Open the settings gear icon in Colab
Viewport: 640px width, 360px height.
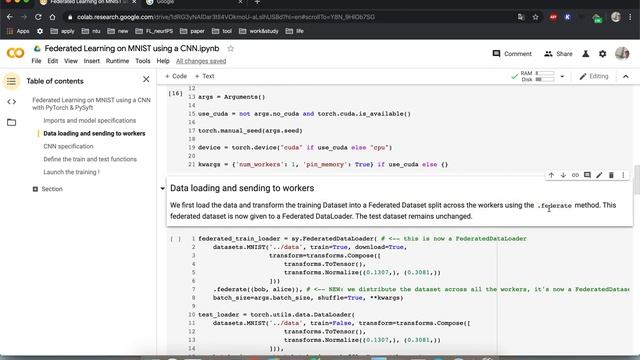[x=602, y=54]
